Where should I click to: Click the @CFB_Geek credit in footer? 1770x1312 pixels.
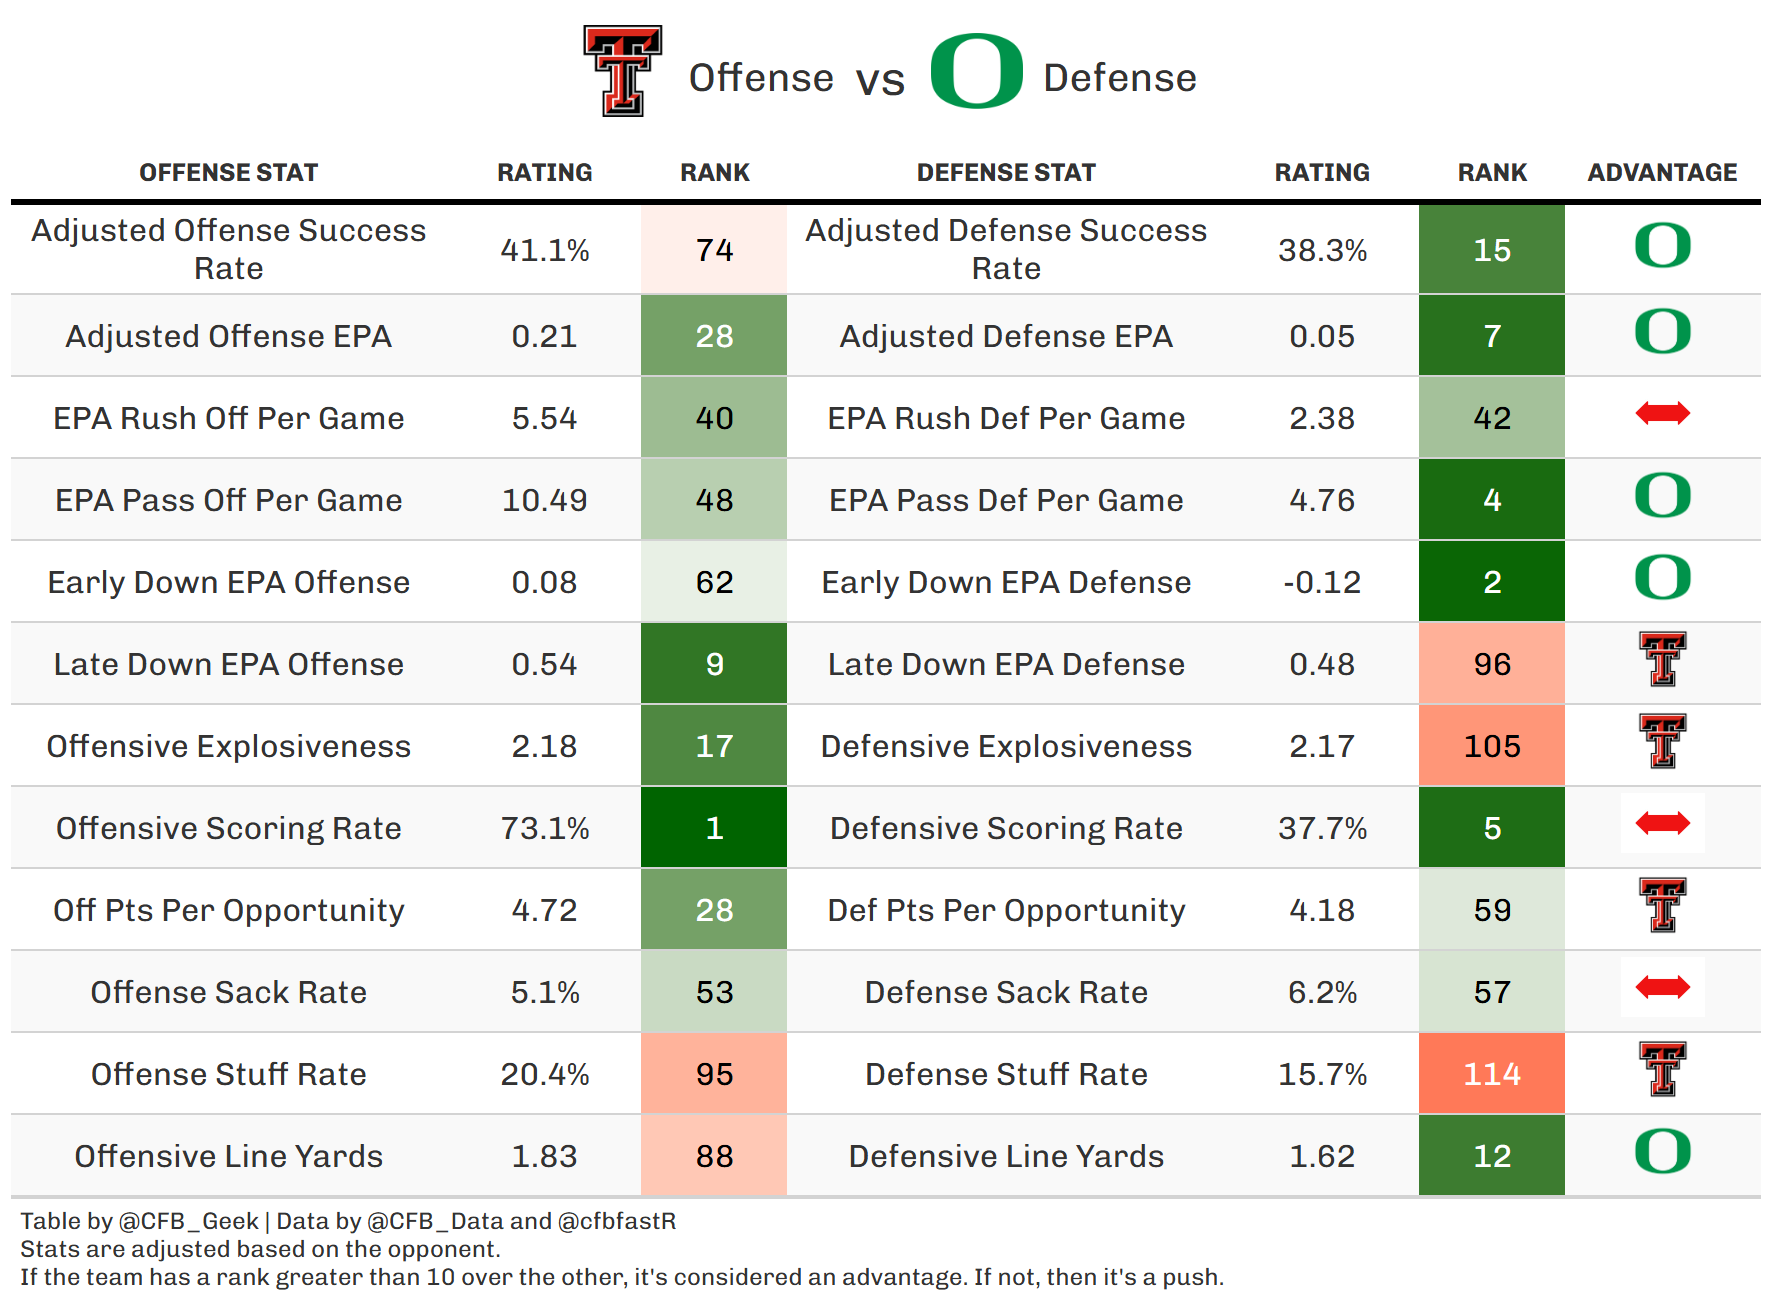coord(188,1221)
